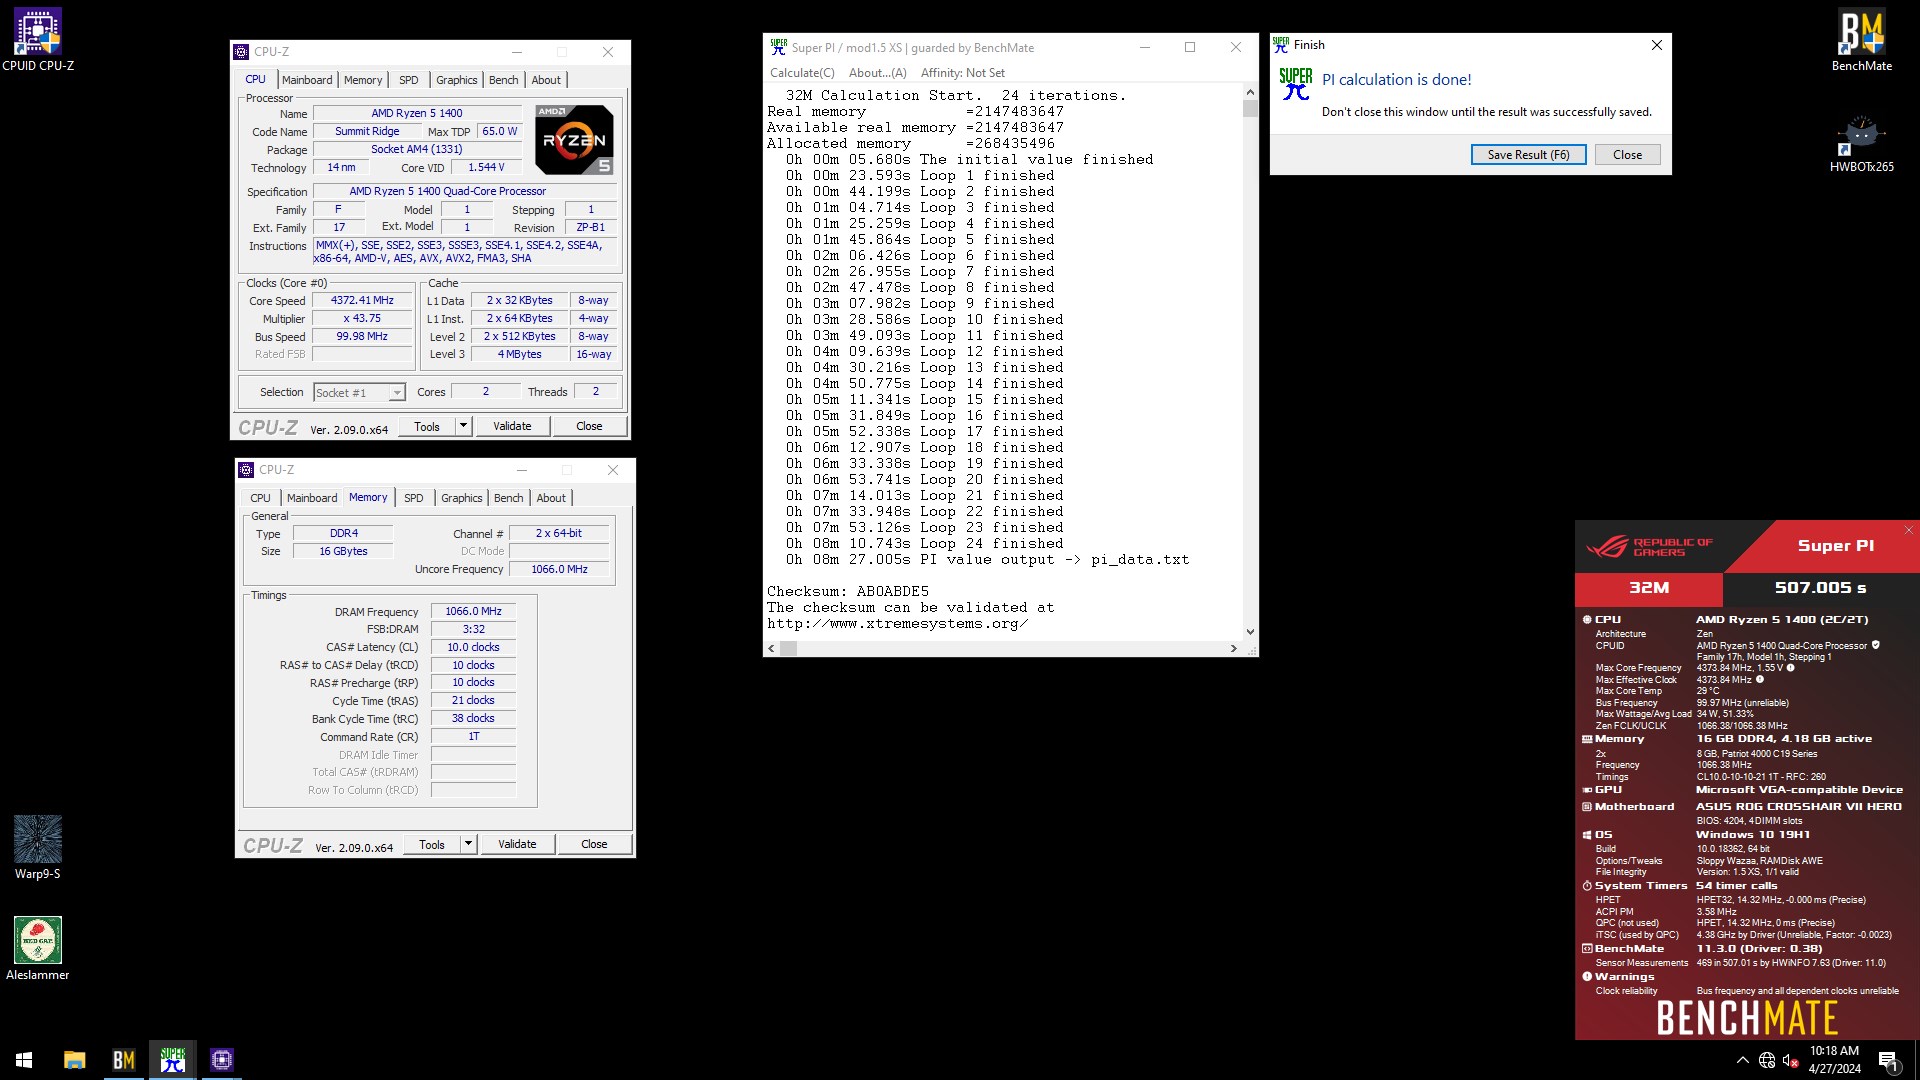Image resolution: width=1920 pixels, height=1080 pixels.
Task: Open SPD tab in lower CPU-Z window
Action: click(414, 498)
